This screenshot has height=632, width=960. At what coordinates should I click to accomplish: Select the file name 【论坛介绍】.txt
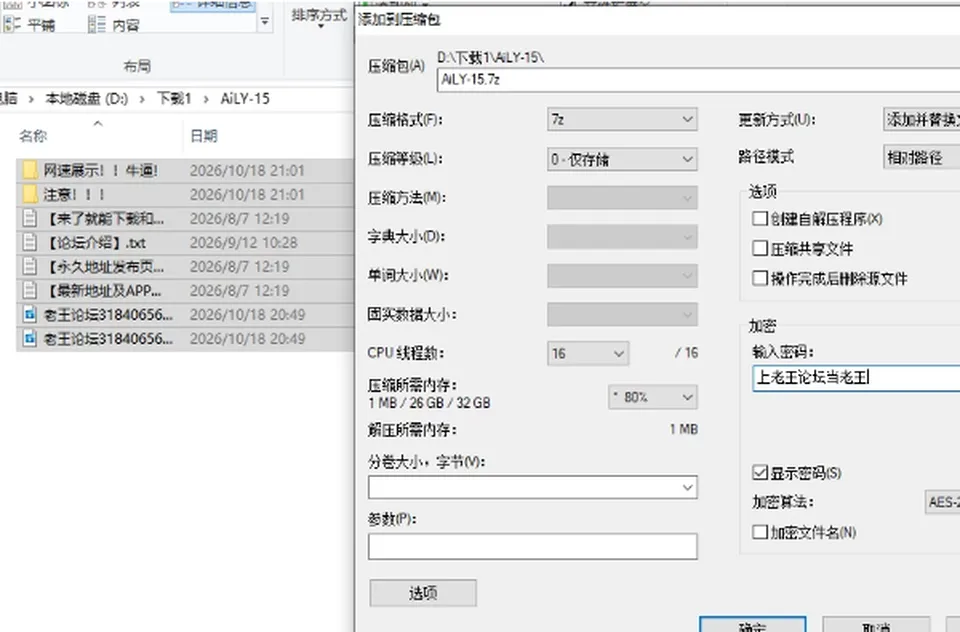coord(95,243)
